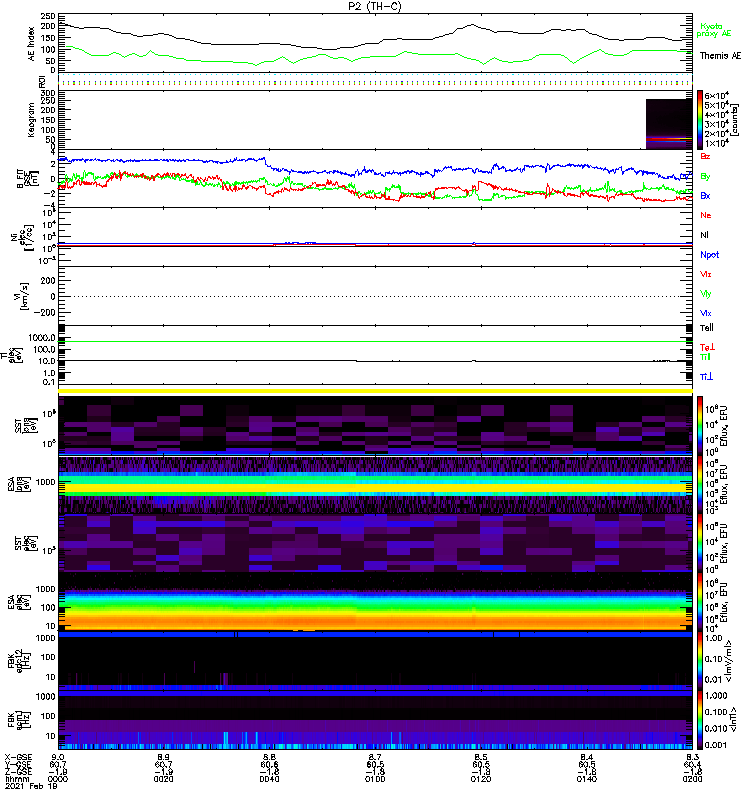Click the Keogram axis label
Screen dimensions: 750x800
click(x=31, y=119)
